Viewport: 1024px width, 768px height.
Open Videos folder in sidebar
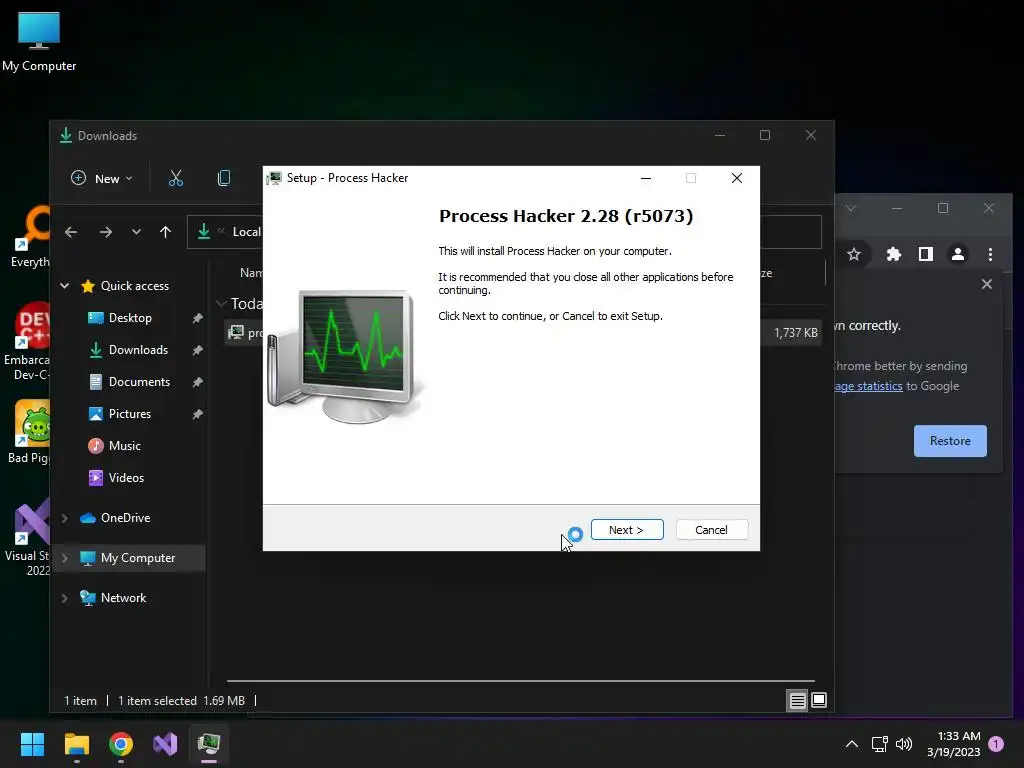(x=126, y=478)
